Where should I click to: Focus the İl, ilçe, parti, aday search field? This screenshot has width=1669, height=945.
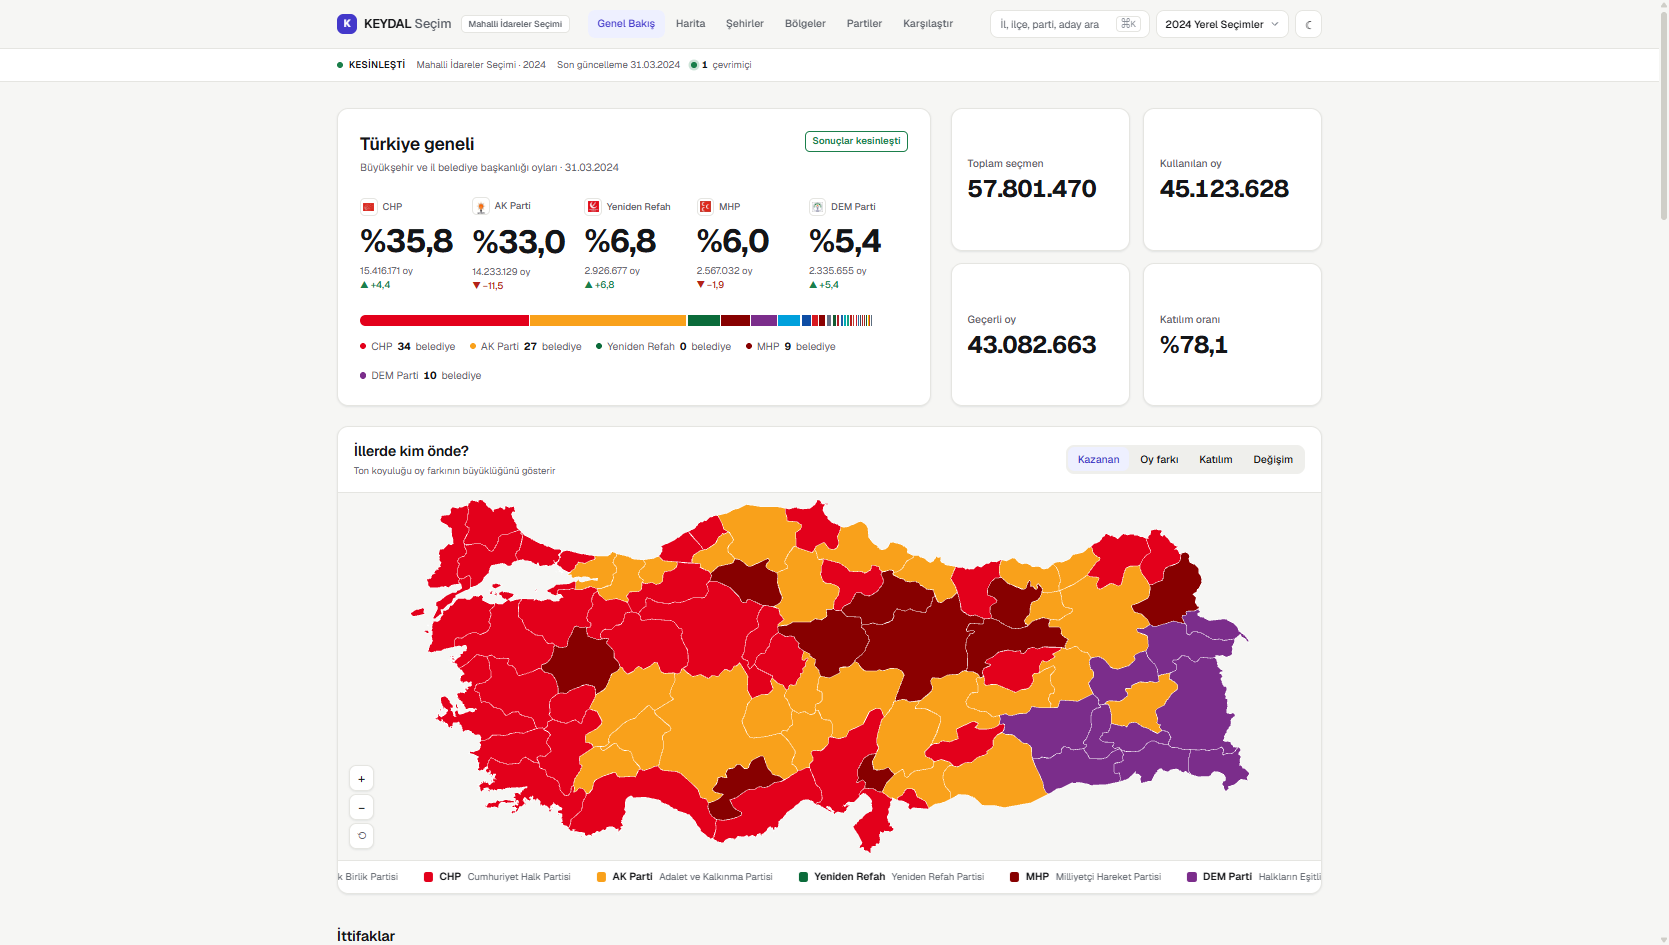click(1069, 24)
